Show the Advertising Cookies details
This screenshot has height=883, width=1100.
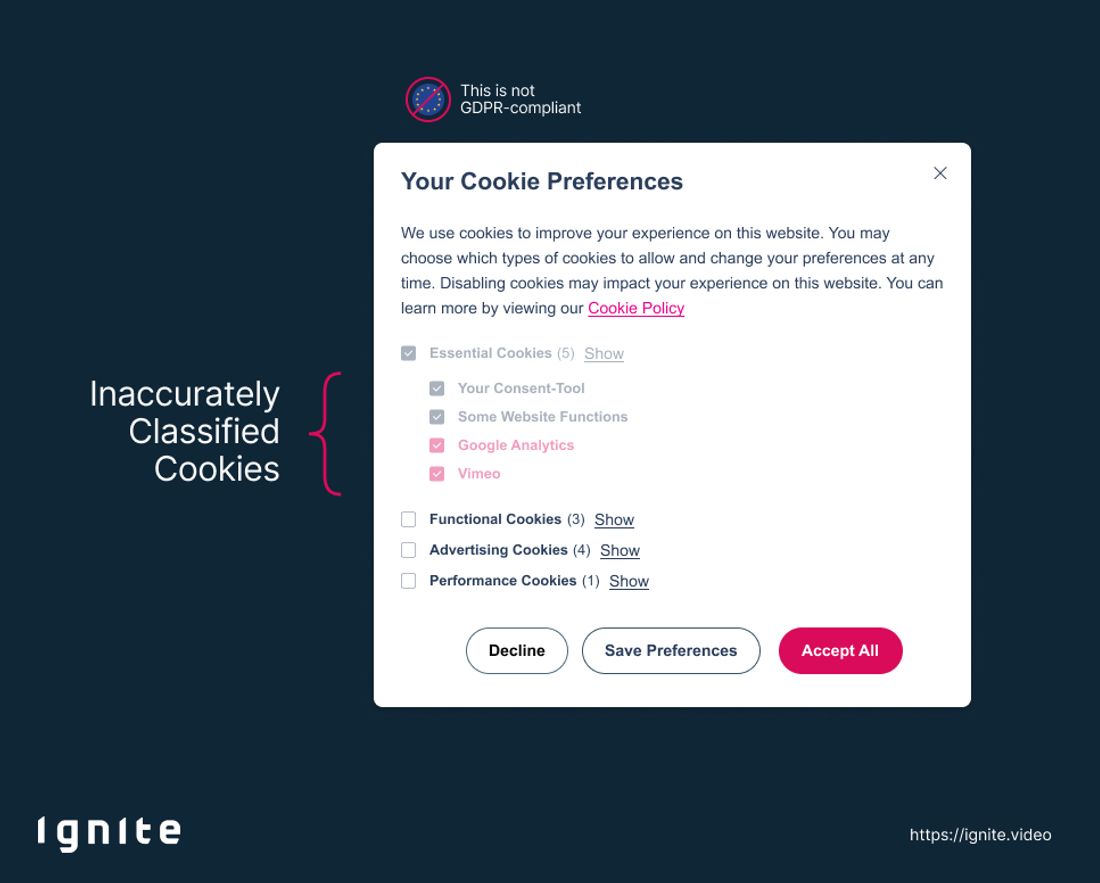pos(620,550)
